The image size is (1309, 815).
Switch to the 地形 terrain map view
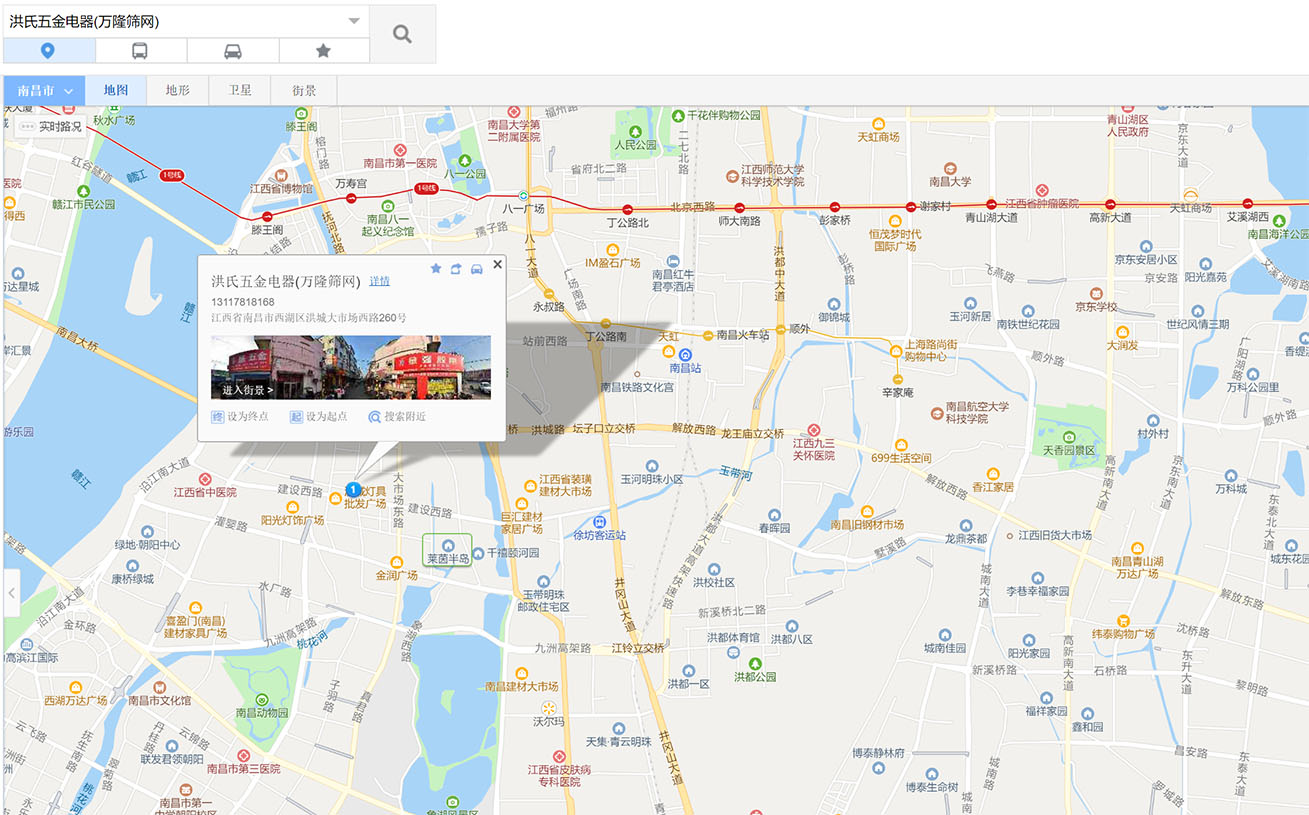(176, 89)
